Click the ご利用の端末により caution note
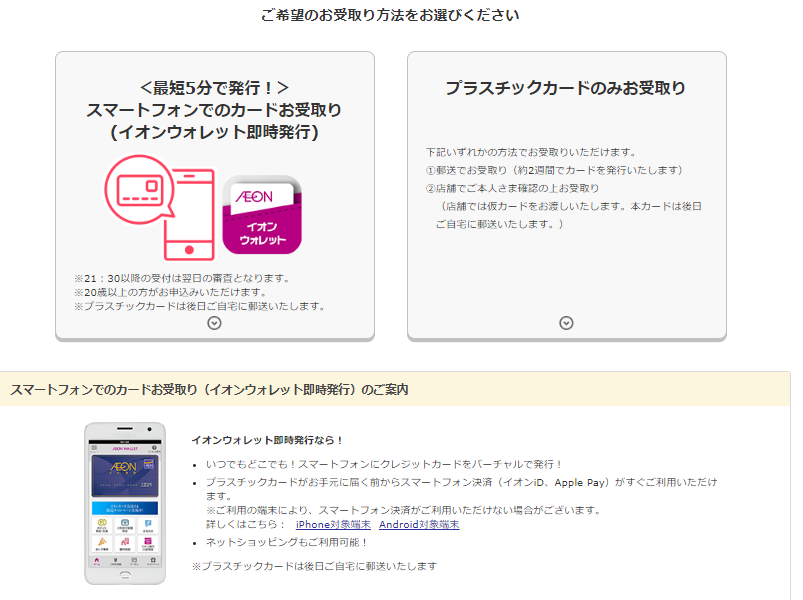803x600 pixels. coord(403,510)
